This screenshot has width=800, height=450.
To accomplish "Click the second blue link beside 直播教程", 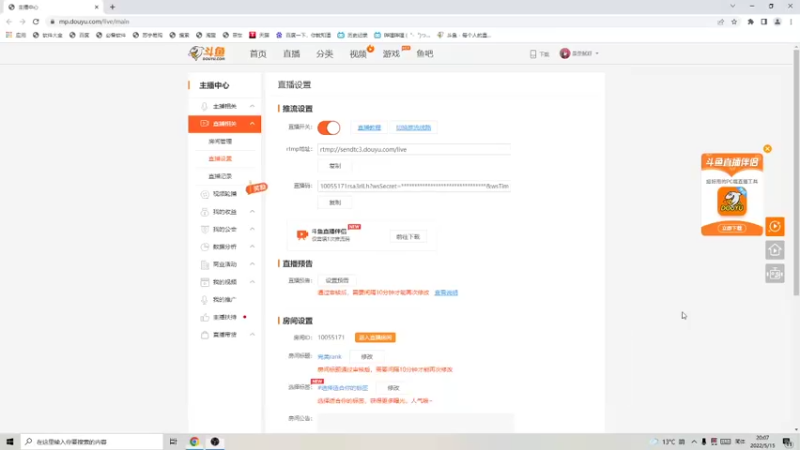I will pyautogui.click(x=413, y=128).
